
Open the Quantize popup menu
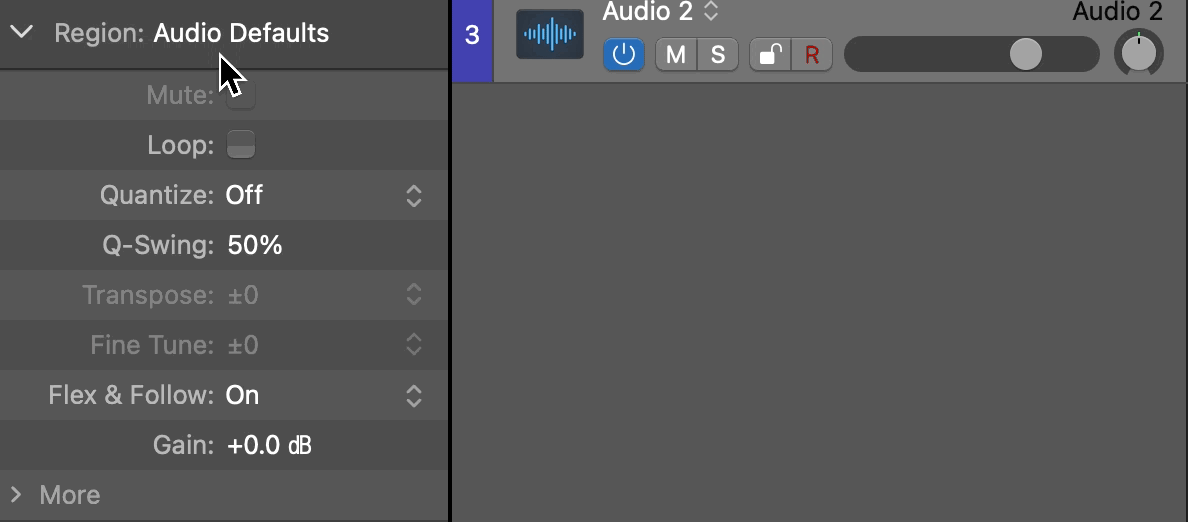point(414,195)
